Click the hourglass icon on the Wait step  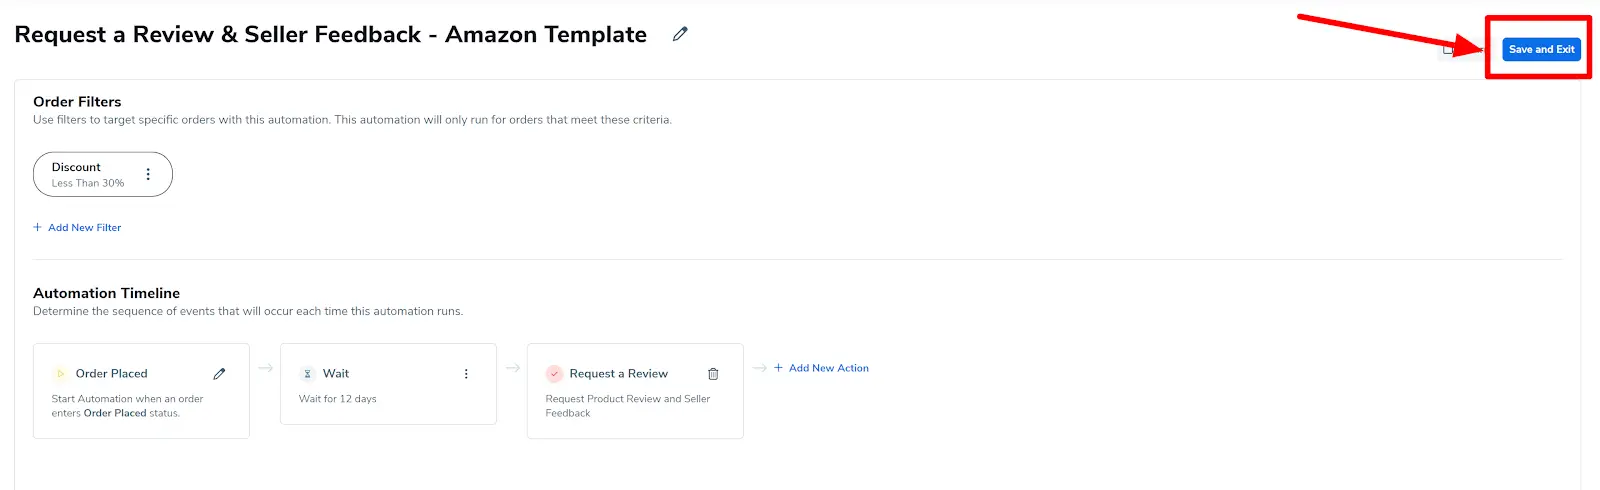tap(307, 374)
